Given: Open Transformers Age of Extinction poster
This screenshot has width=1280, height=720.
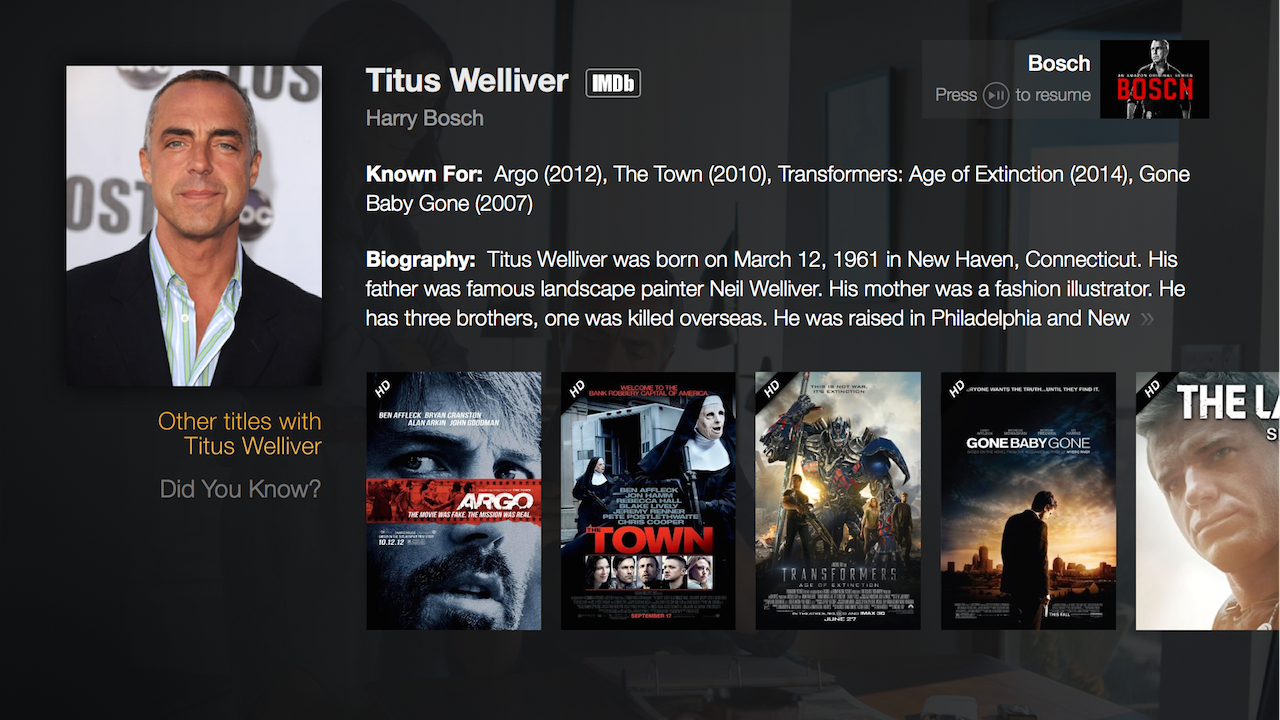Looking at the screenshot, I should pos(838,501).
